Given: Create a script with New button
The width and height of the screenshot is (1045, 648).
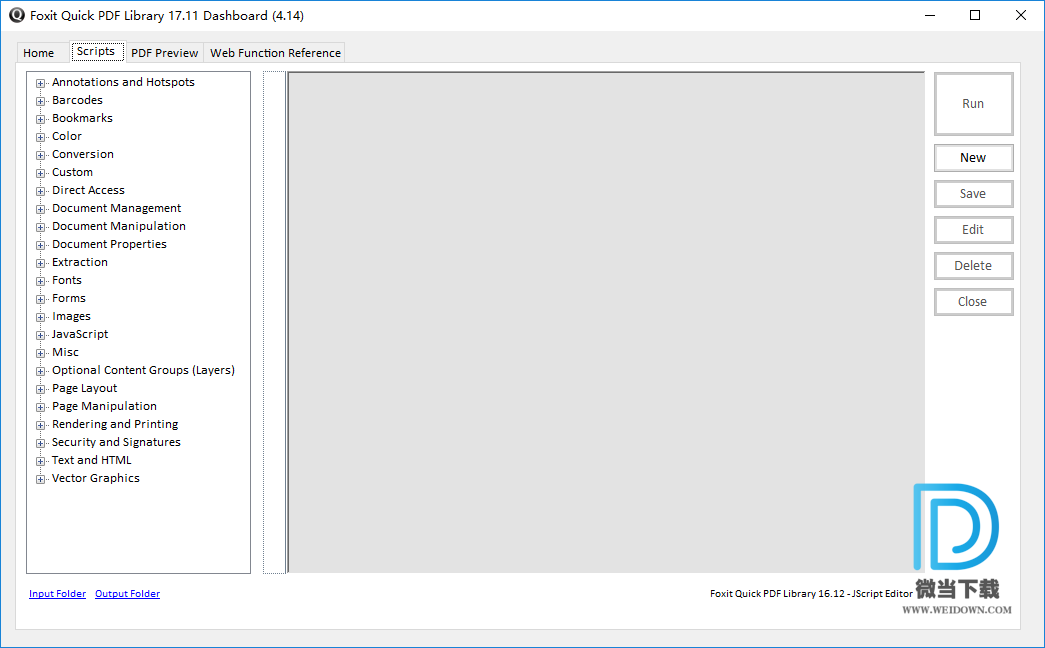Looking at the screenshot, I should tap(973, 158).
